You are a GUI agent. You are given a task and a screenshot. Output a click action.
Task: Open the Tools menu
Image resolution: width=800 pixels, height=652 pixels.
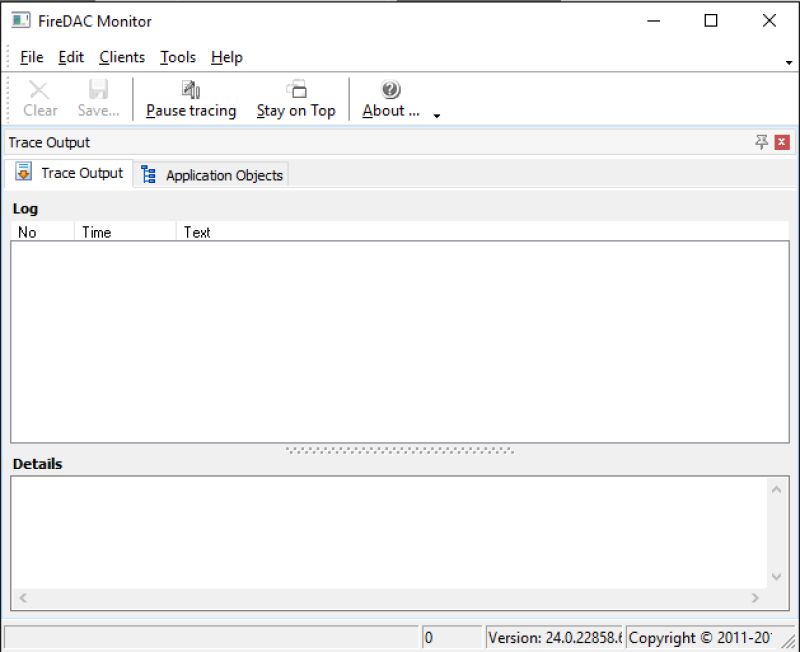pos(177,57)
